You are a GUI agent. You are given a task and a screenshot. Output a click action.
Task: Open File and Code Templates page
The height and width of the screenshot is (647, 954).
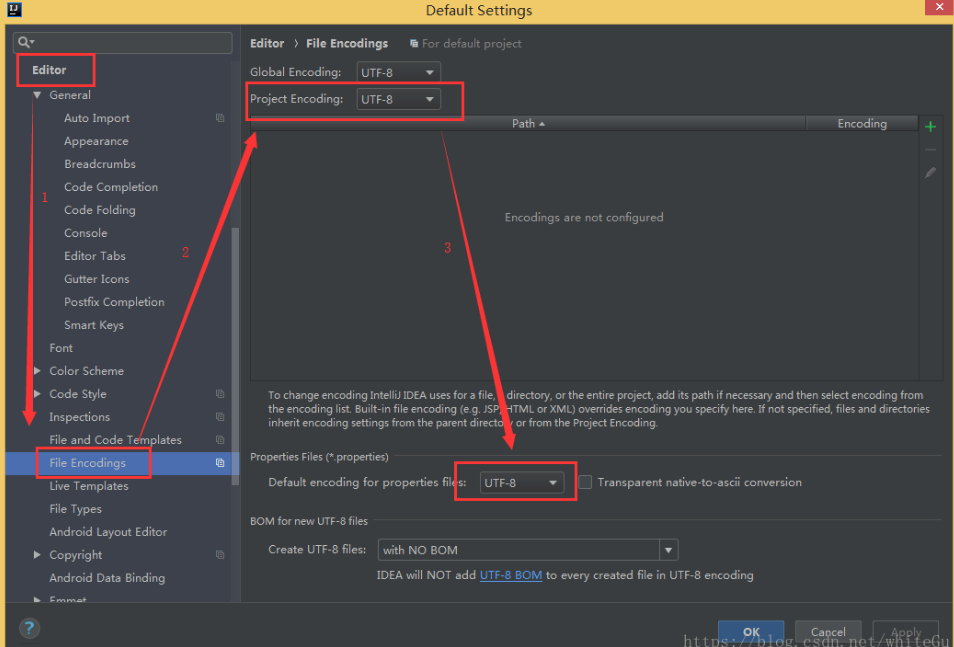(116, 439)
